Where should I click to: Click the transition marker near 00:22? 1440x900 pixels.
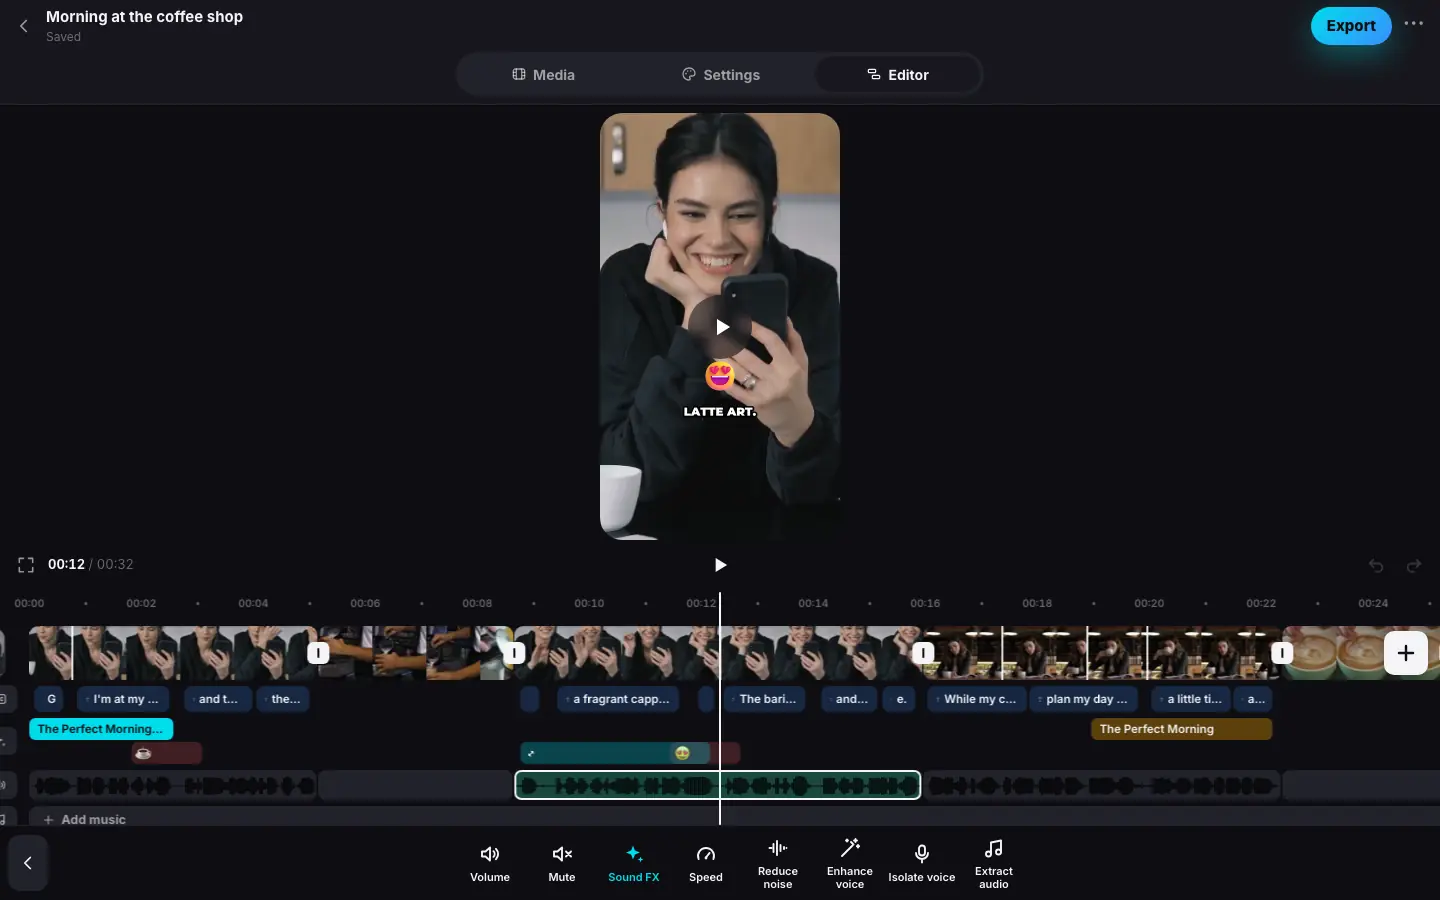point(1282,653)
